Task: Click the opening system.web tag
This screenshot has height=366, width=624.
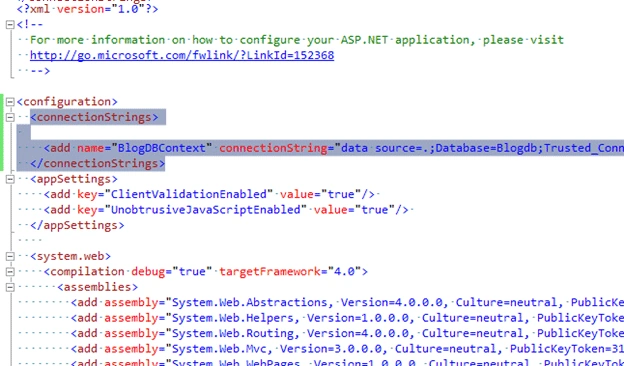Action: click(70, 256)
